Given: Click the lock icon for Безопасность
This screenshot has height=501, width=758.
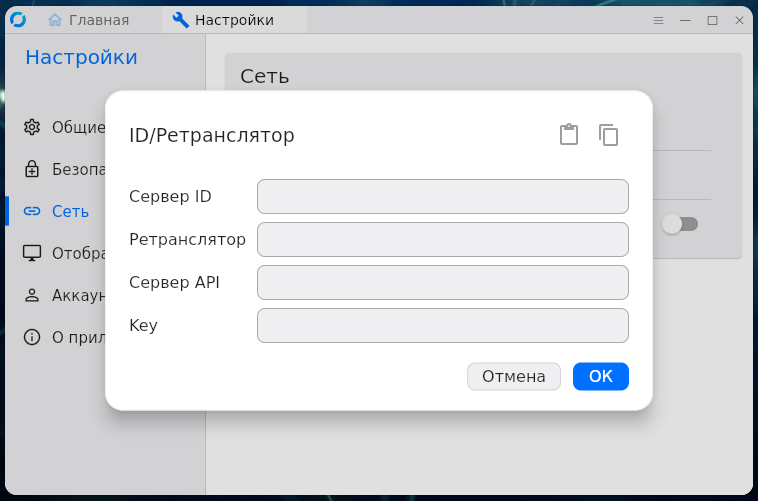Looking at the screenshot, I should (32, 169).
